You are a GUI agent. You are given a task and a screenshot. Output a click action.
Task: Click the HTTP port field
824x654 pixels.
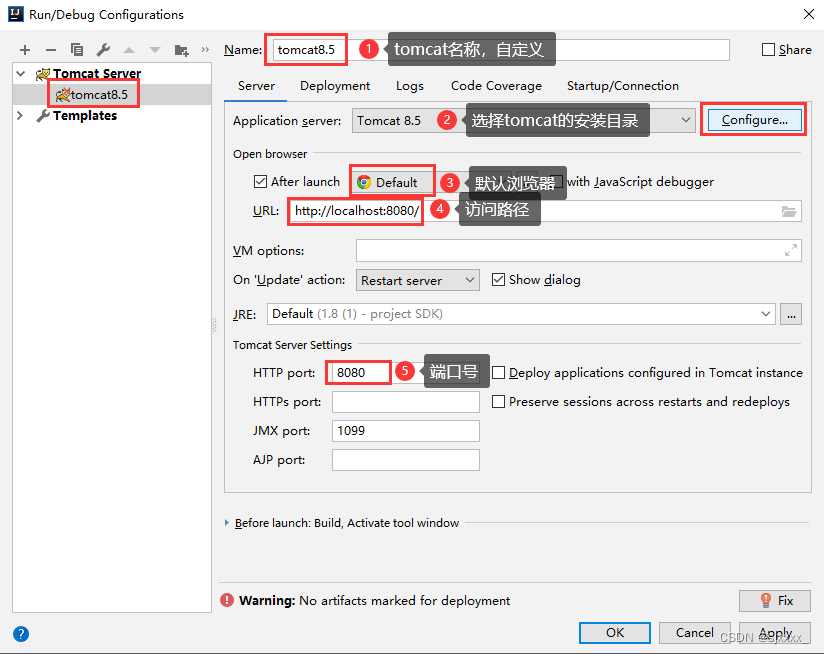[406, 372]
